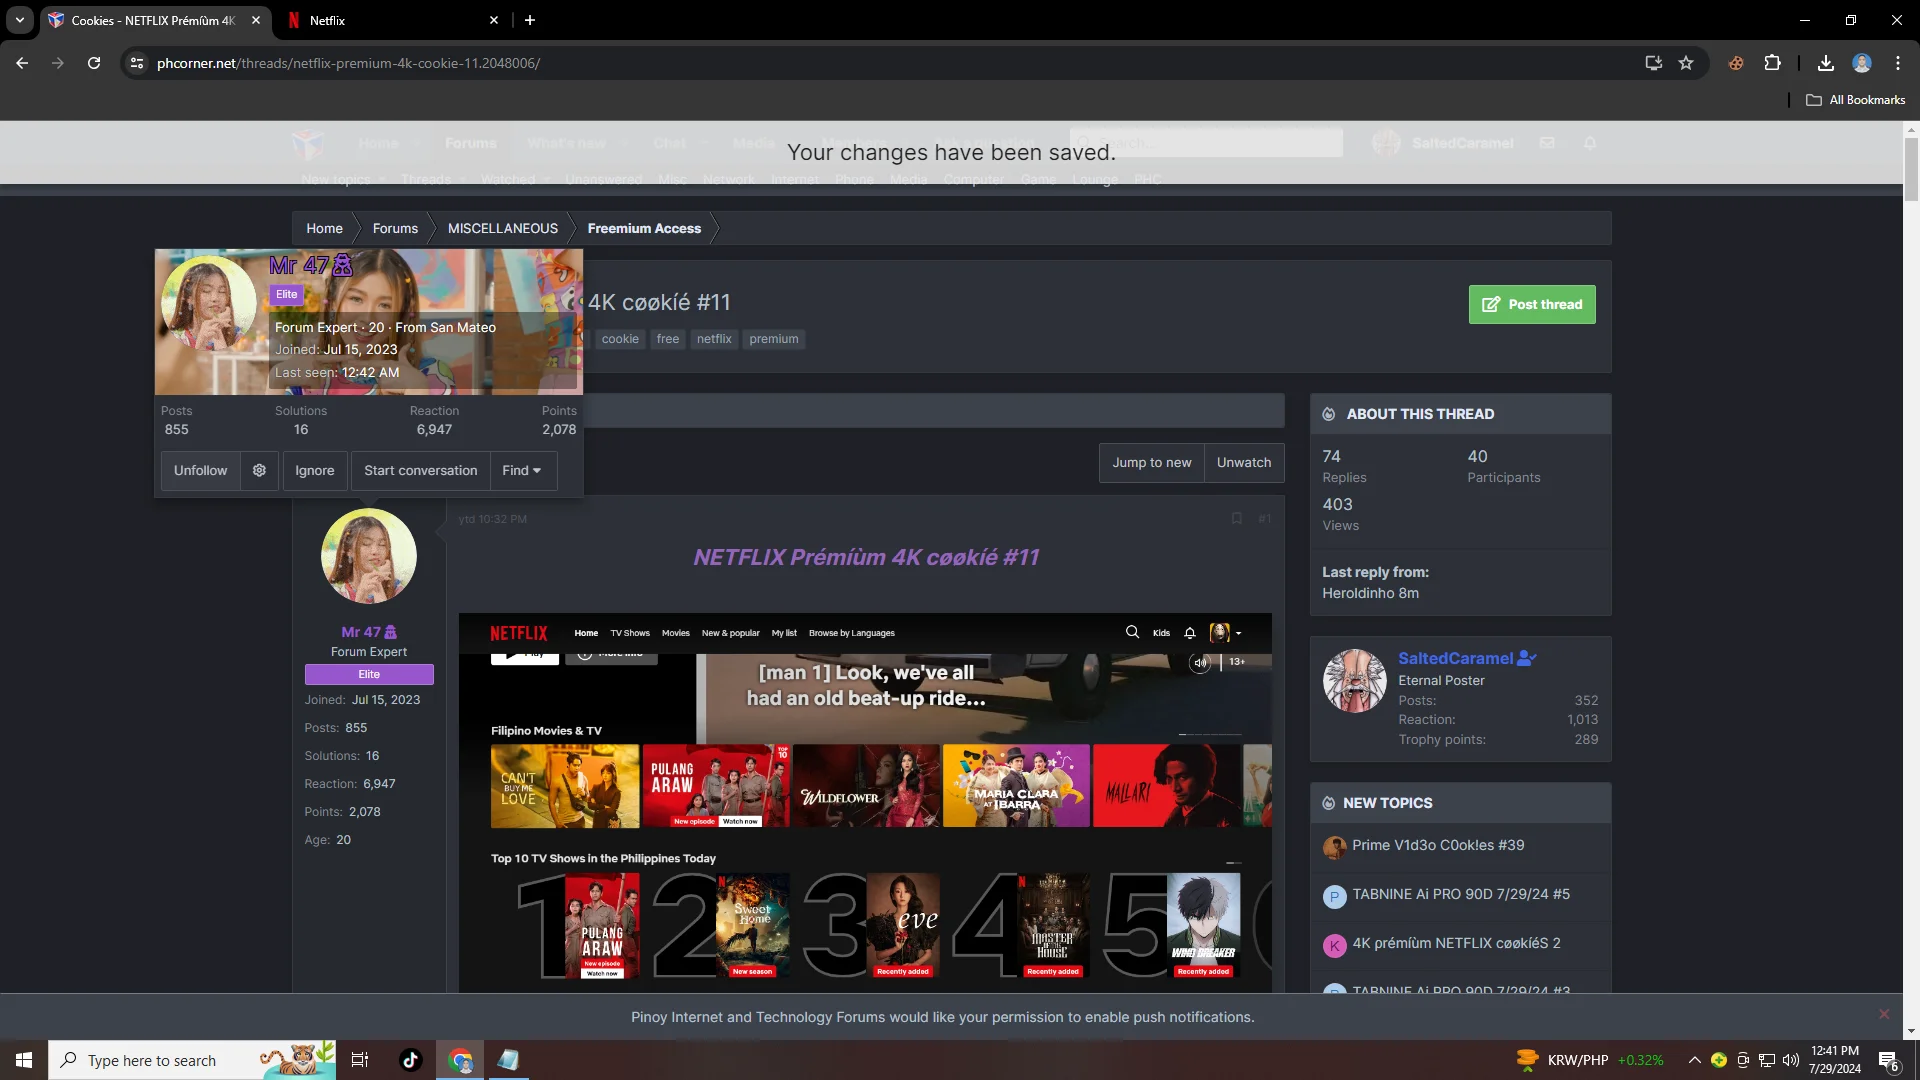Image resolution: width=1920 pixels, height=1080 pixels.
Task: Select the Cookies NETFLIX Premium 4K tab
Action: point(155,20)
